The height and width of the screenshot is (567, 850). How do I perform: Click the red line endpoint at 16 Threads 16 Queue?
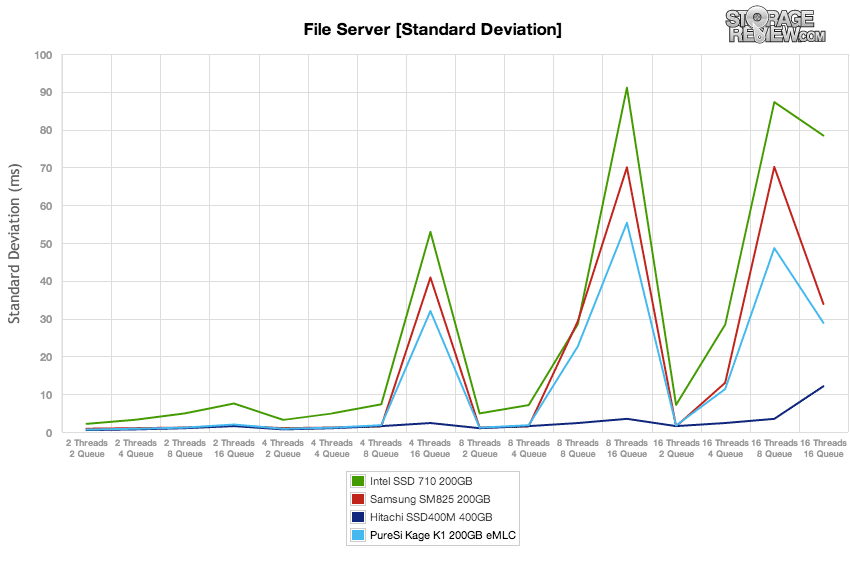tap(823, 304)
